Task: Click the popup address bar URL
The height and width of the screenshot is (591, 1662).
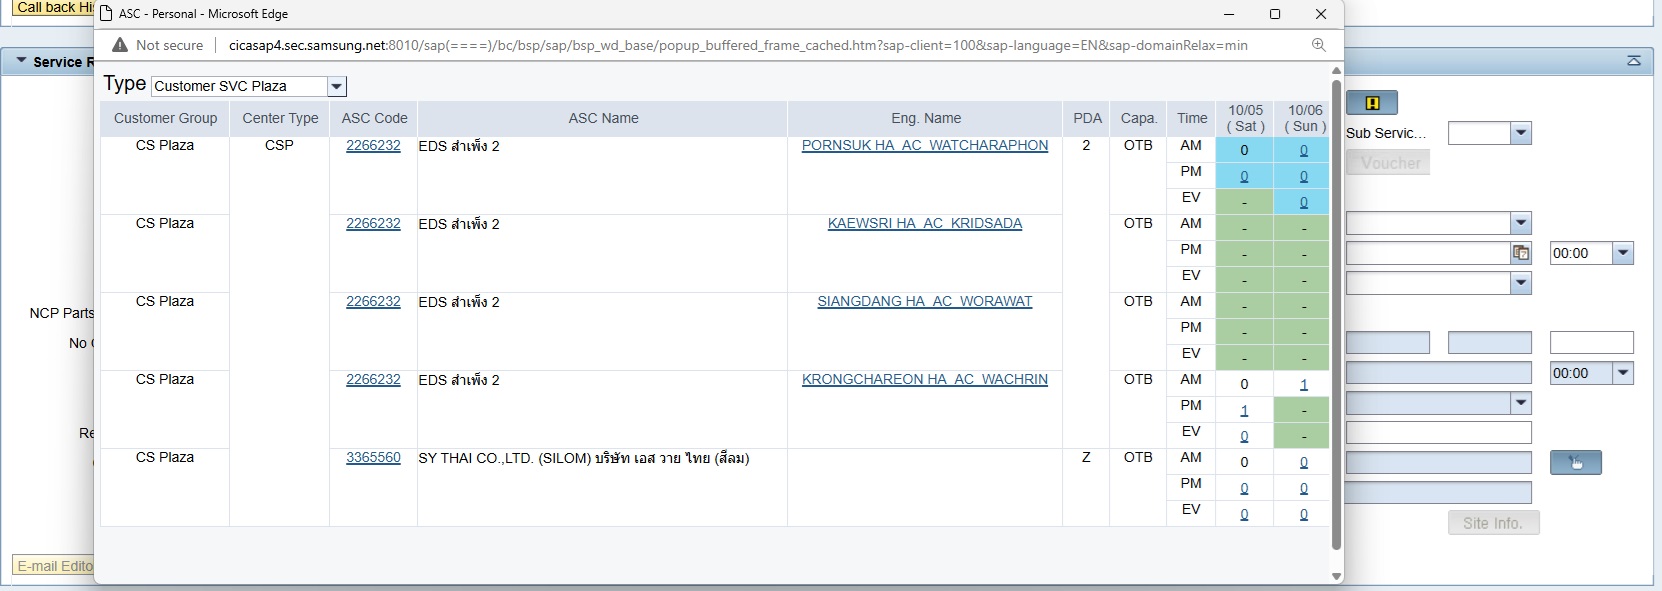Action: [x=738, y=45]
